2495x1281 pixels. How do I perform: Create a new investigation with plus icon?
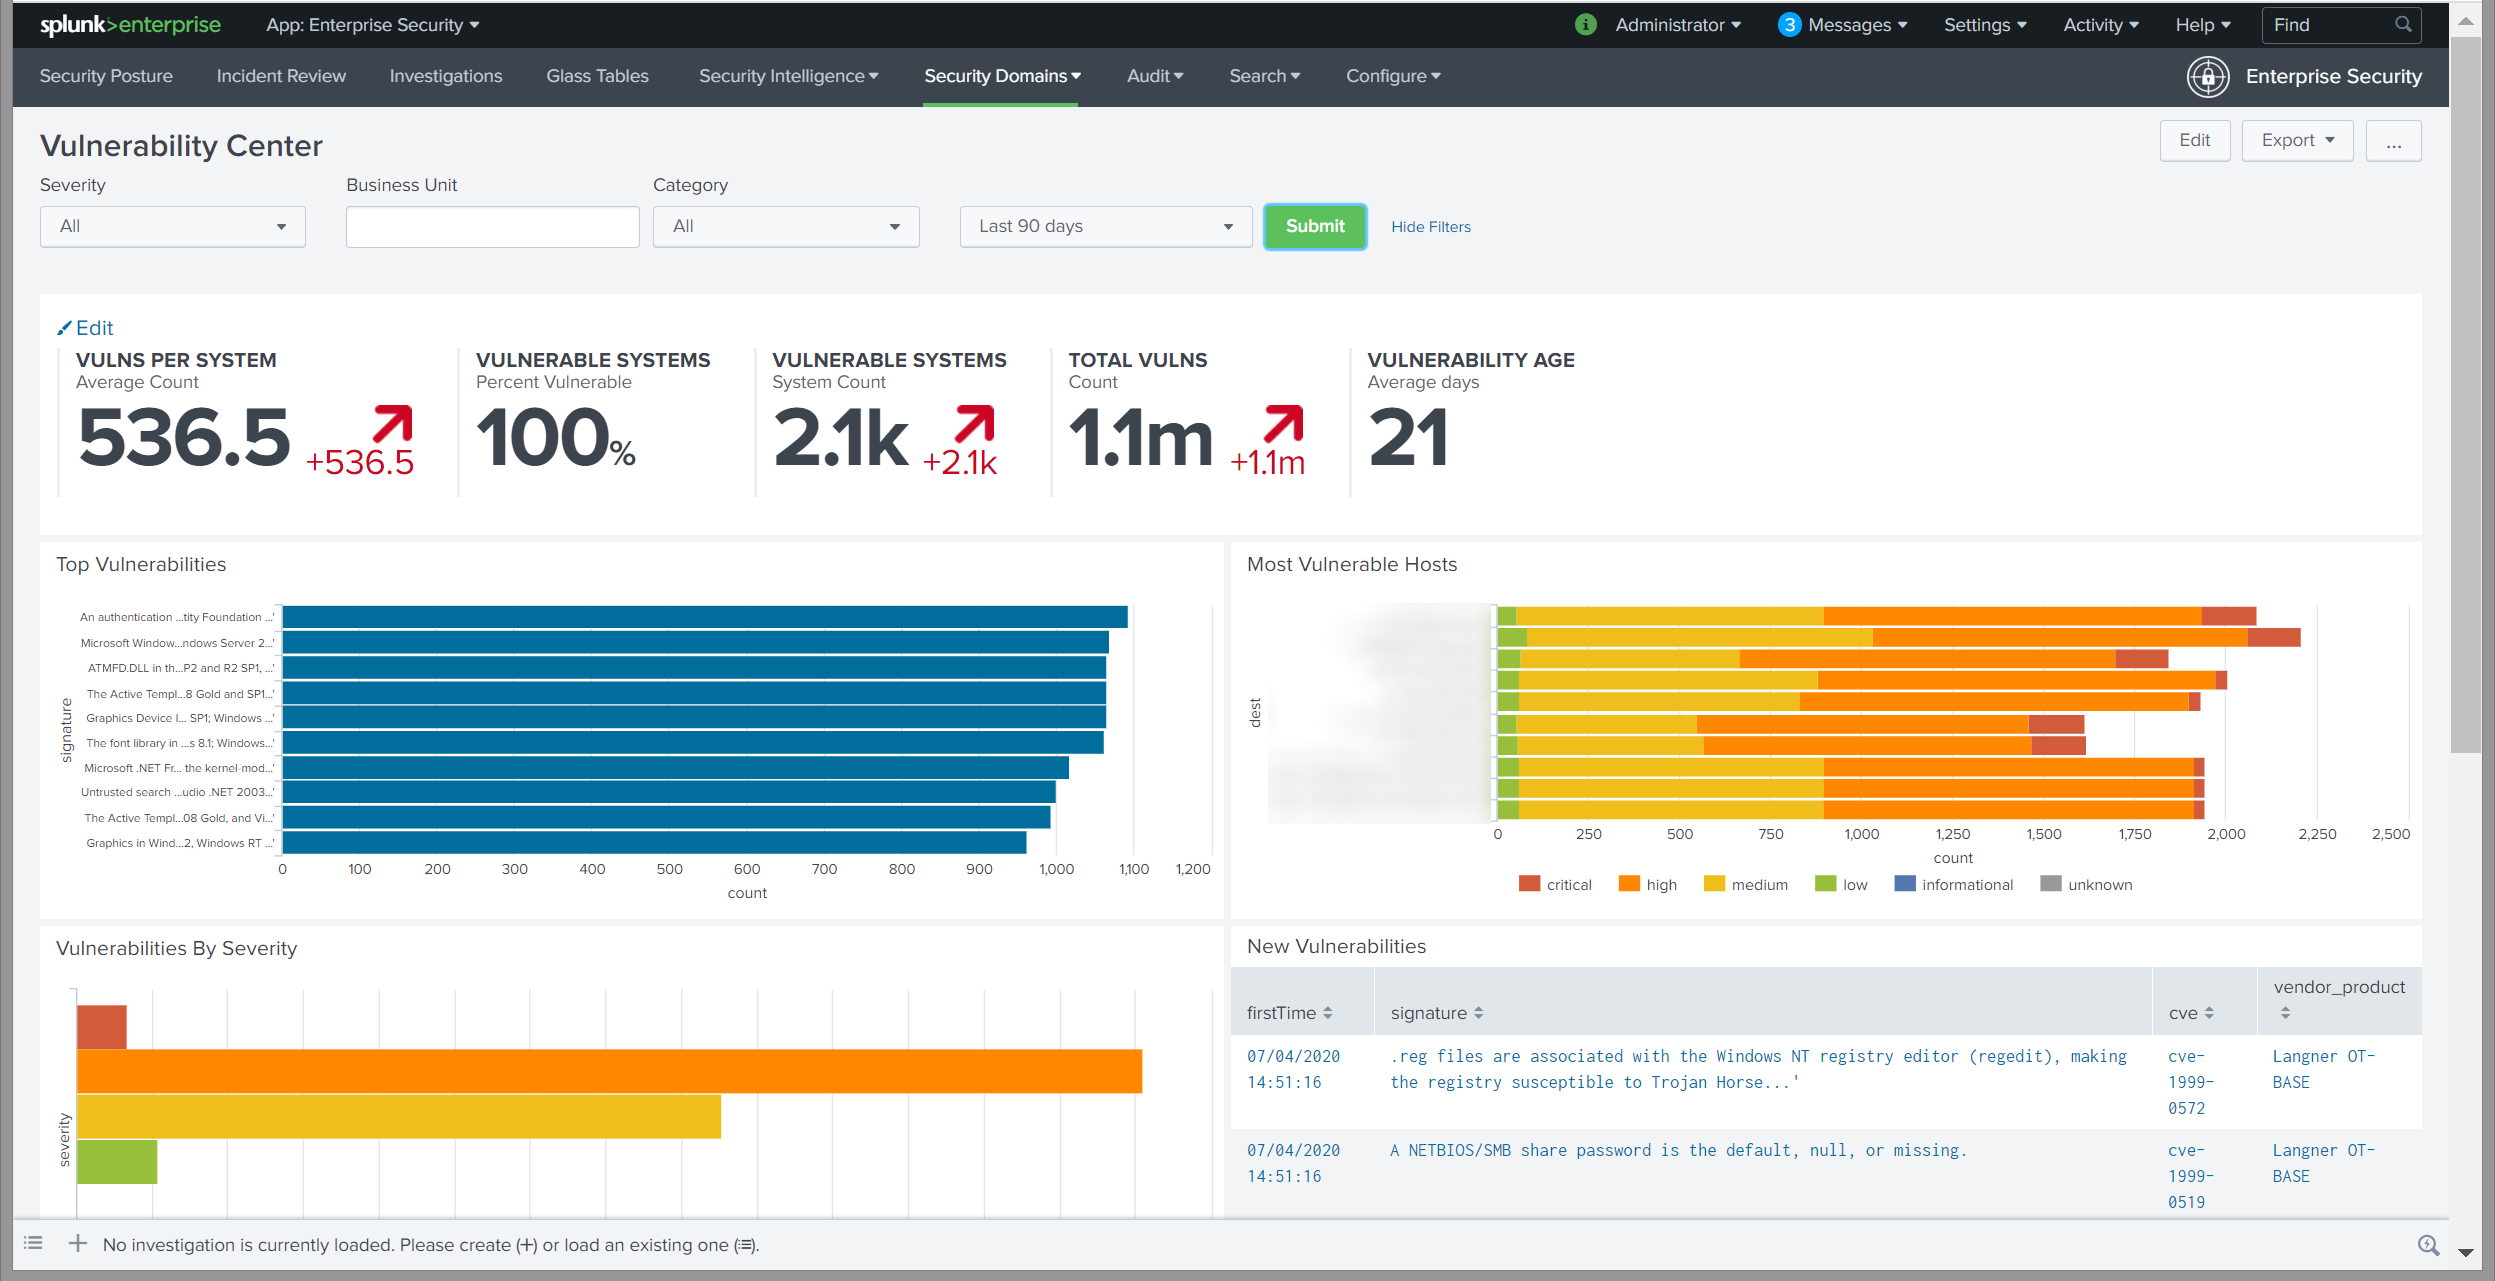pos(77,1243)
